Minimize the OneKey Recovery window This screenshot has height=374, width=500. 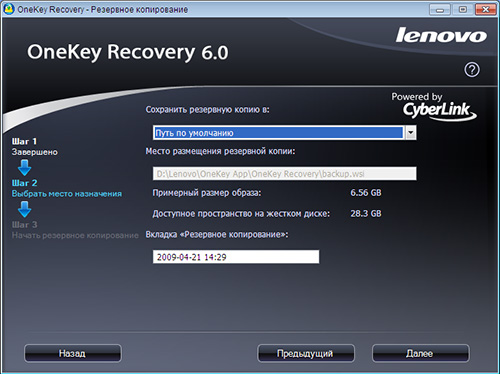coord(440,10)
